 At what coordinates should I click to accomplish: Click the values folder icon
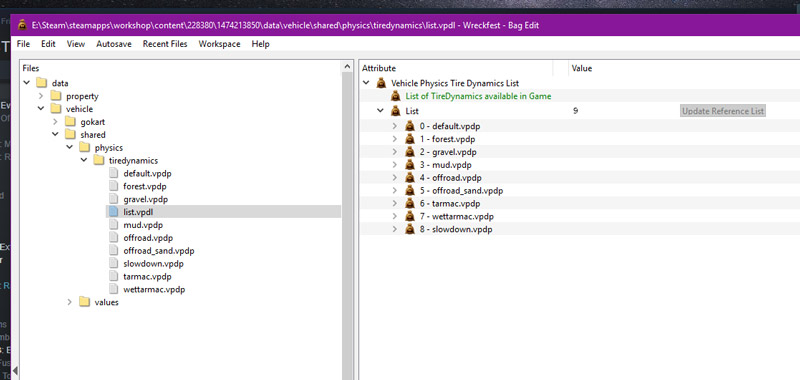pos(85,302)
